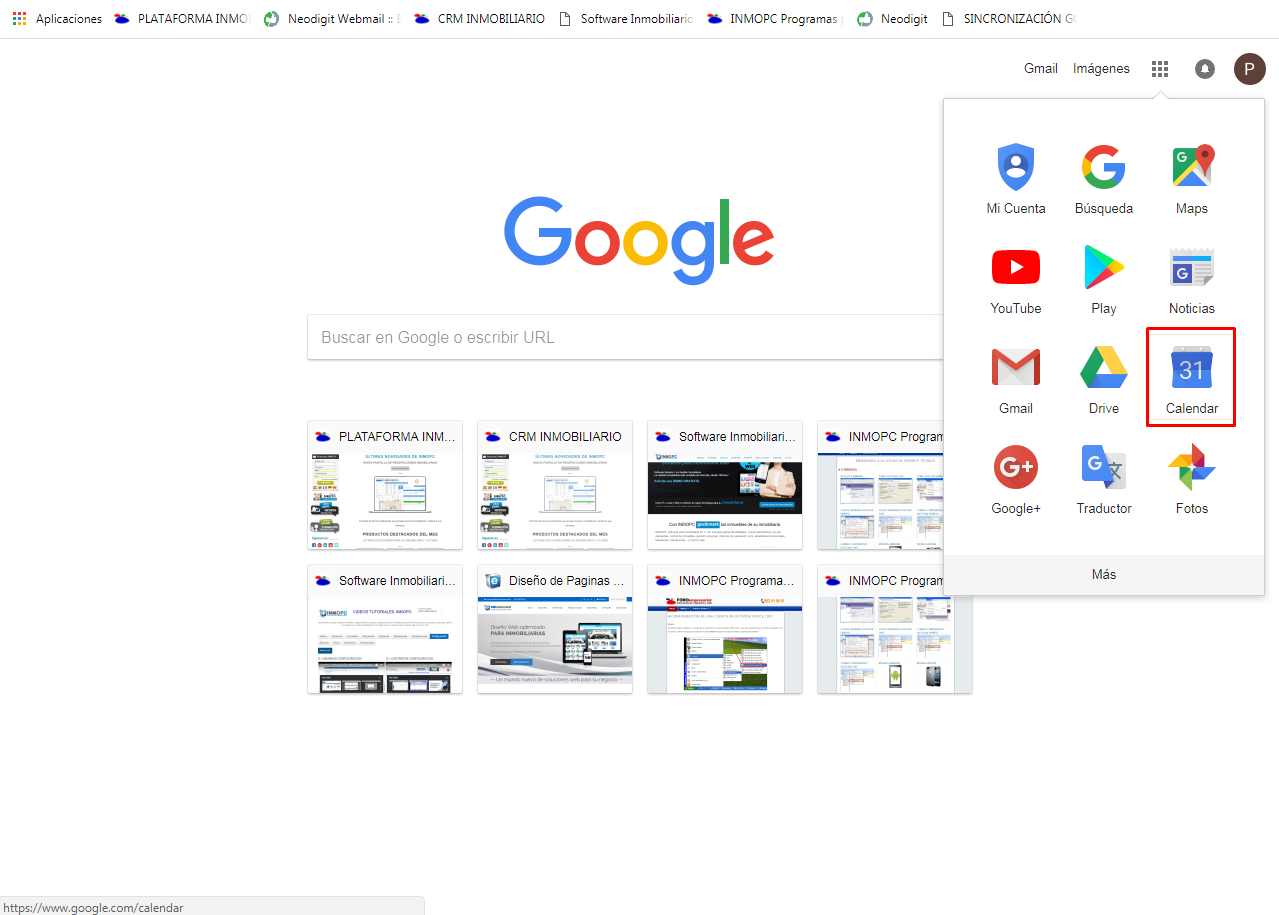Screen dimensions: 1279x915
Task: Close the Google apps grid launcher
Action: [1160, 69]
